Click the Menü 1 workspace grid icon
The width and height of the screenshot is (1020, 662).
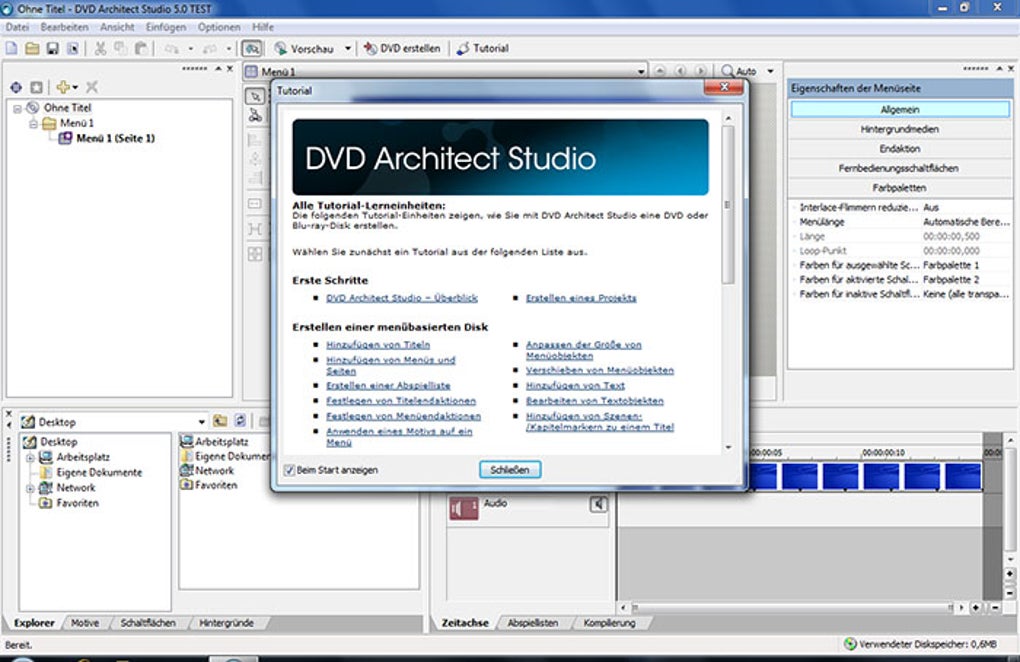252,72
